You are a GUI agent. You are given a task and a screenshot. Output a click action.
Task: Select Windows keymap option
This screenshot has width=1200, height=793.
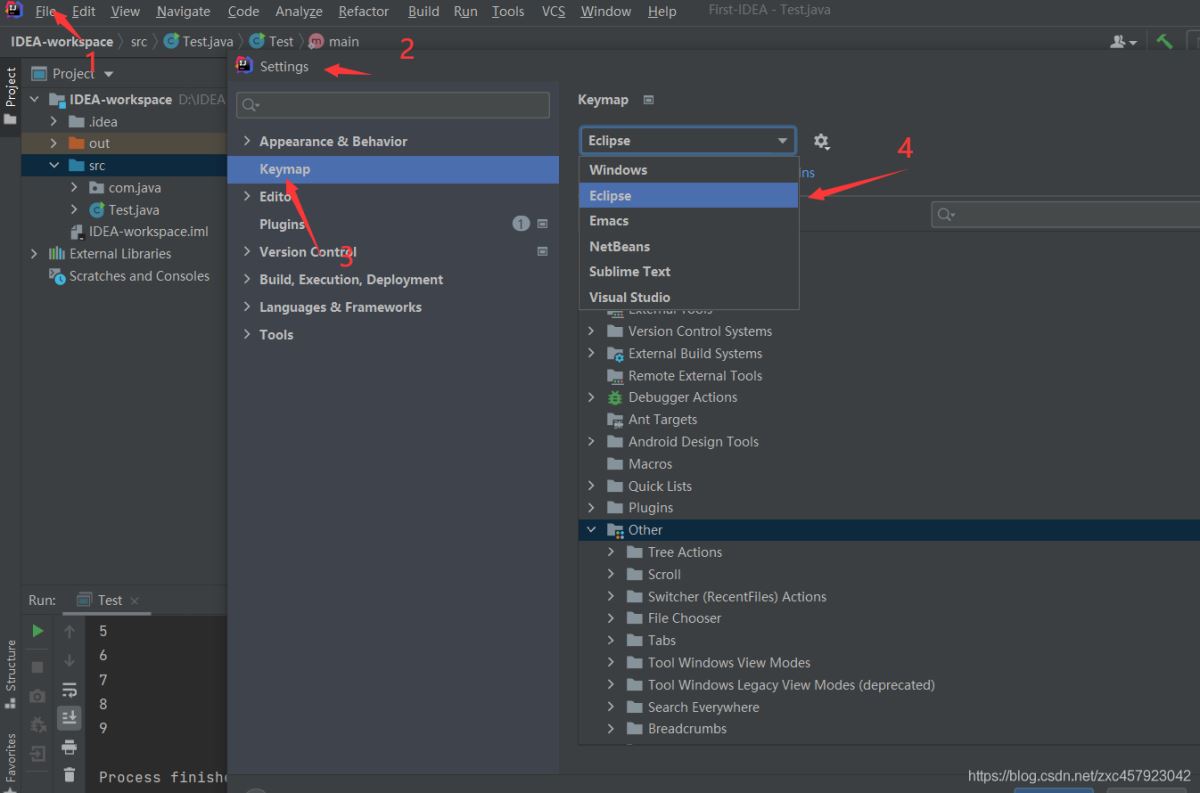[689, 170]
